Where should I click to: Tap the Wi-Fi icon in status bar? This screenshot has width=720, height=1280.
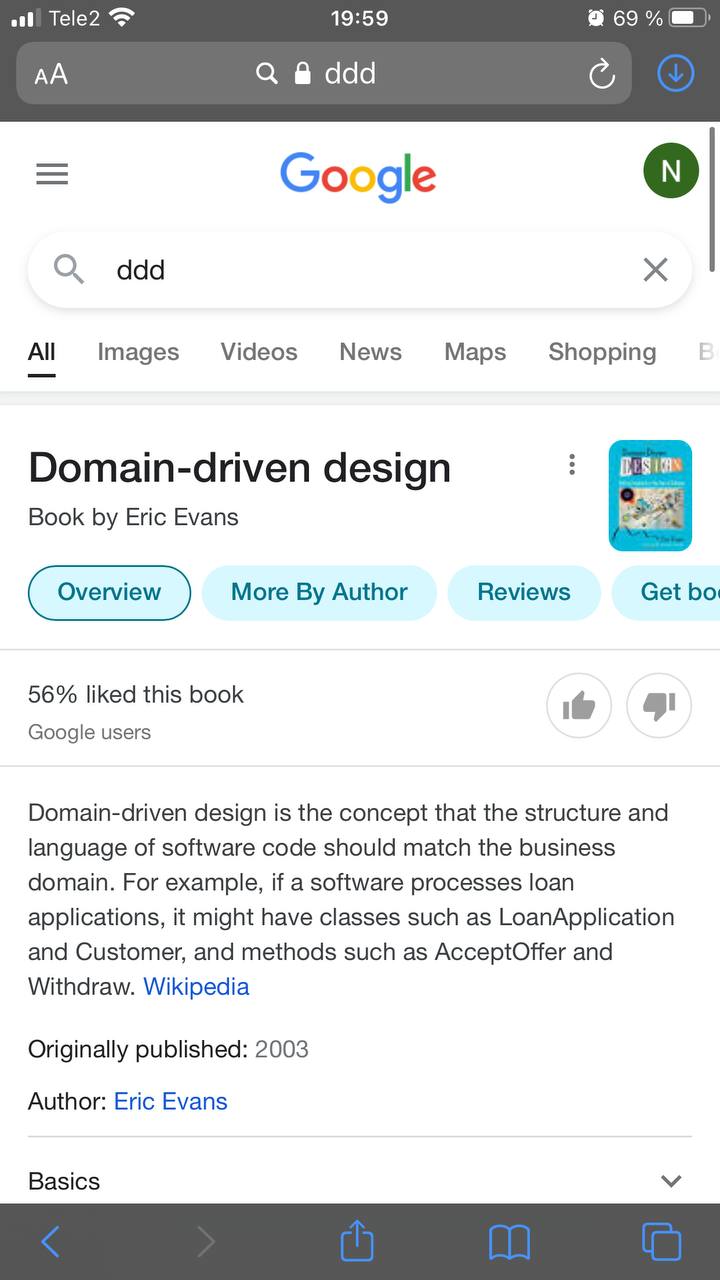[x=122, y=17]
